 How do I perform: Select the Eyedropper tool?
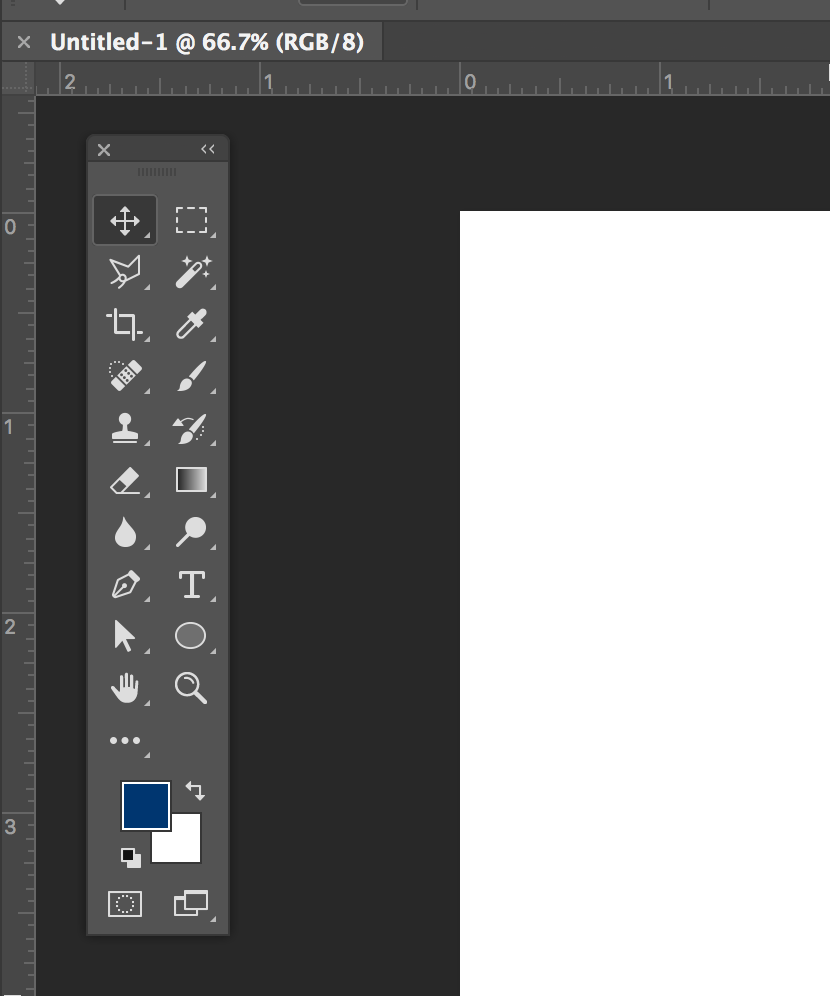(x=191, y=325)
